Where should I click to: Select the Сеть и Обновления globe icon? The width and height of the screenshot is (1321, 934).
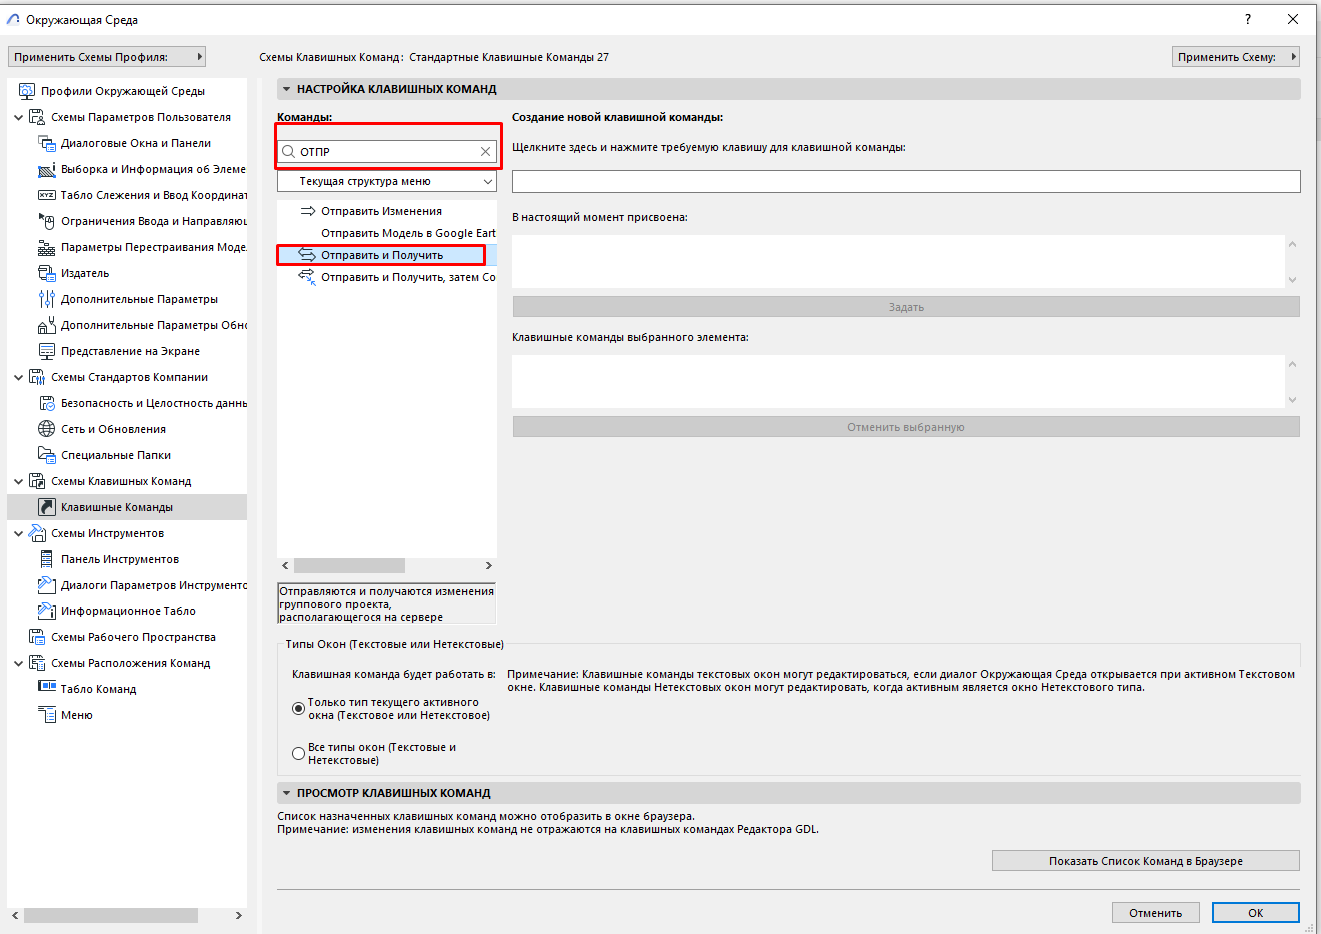pos(46,429)
